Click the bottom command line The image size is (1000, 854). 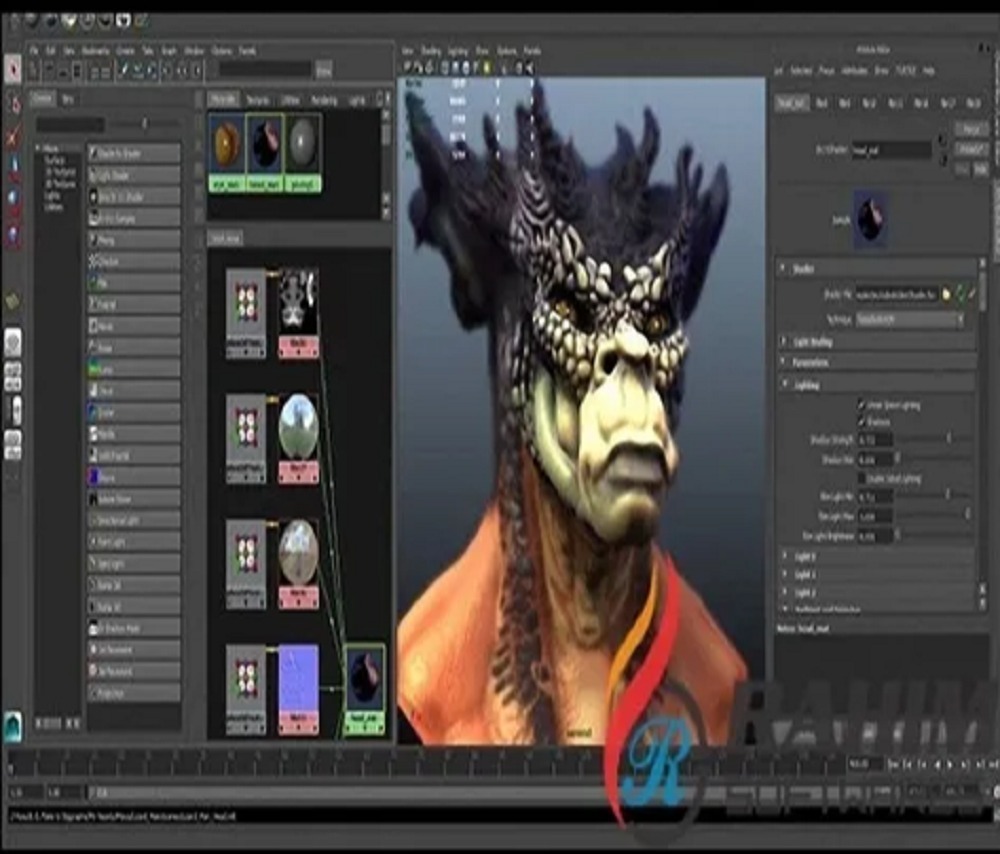(500, 816)
